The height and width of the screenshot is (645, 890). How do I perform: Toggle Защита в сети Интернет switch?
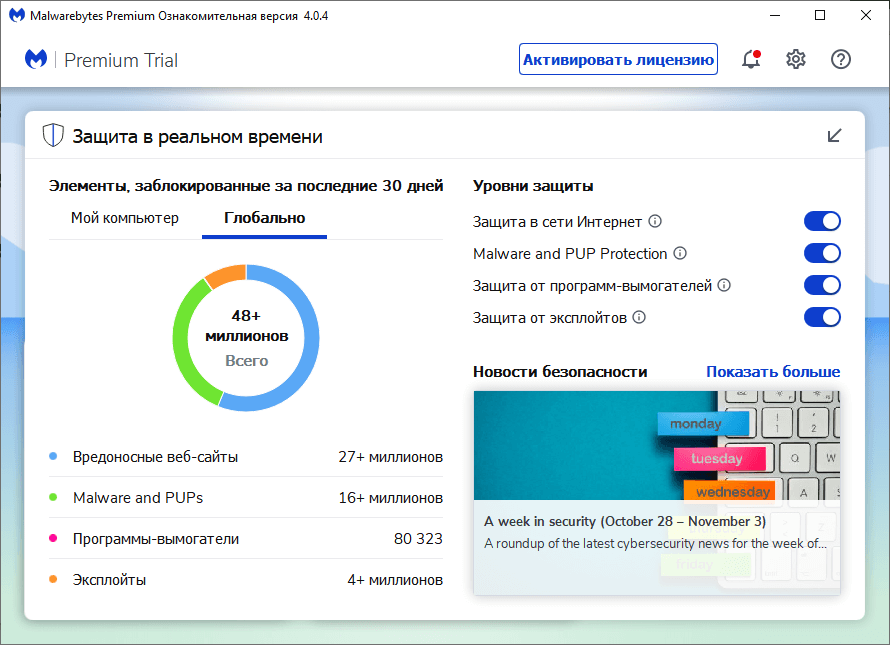click(x=822, y=221)
